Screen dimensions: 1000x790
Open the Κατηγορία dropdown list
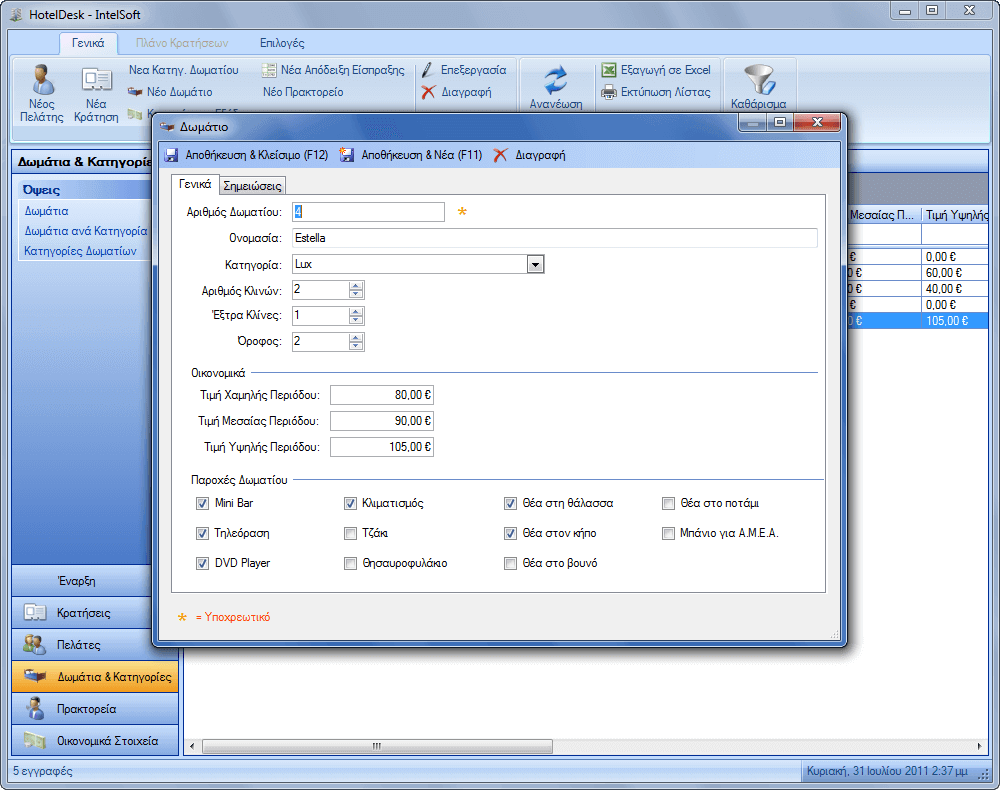pos(535,265)
